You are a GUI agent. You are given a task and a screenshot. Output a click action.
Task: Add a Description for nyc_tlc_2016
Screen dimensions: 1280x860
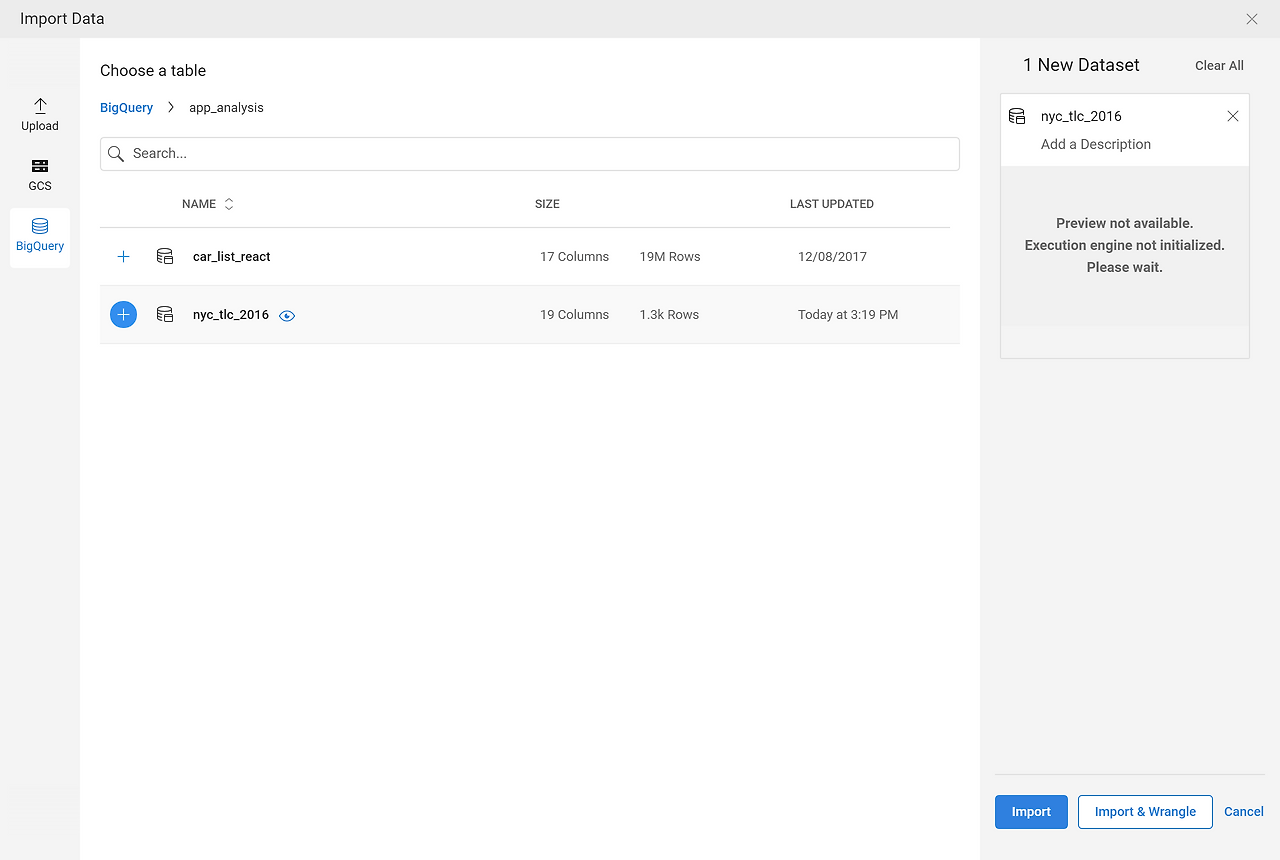tap(1095, 144)
